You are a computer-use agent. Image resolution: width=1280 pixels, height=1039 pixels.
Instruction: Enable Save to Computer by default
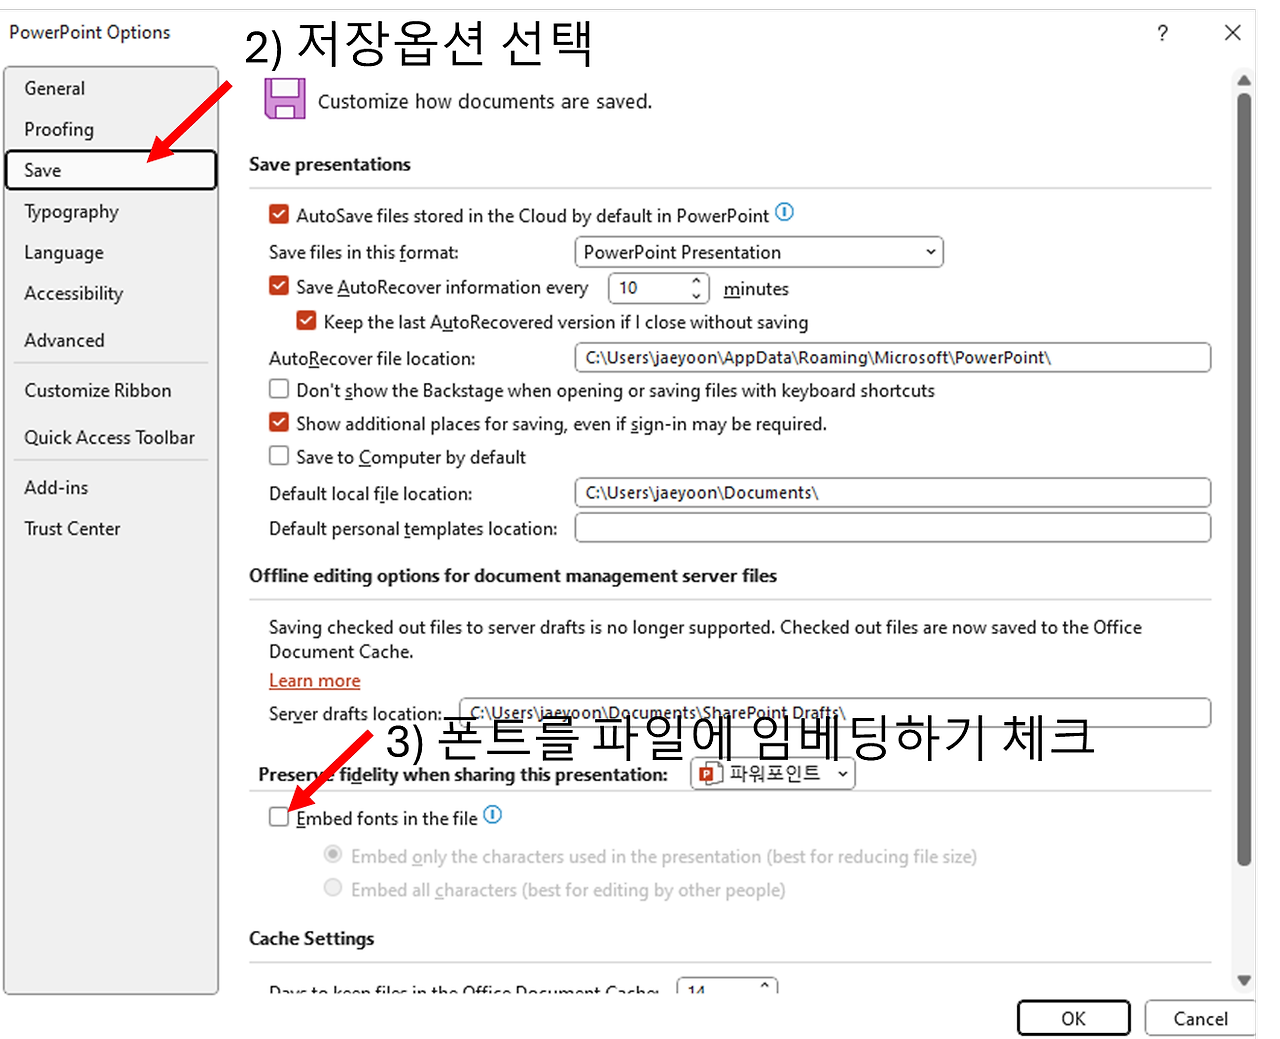tap(279, 456)
